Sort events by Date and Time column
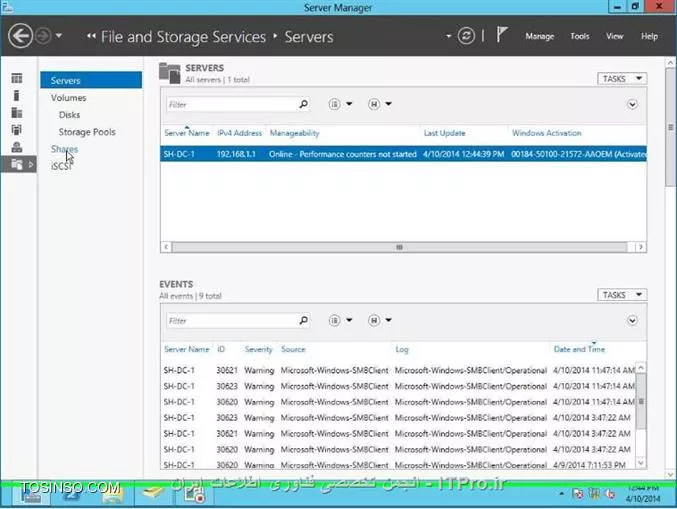 [579, 349]
